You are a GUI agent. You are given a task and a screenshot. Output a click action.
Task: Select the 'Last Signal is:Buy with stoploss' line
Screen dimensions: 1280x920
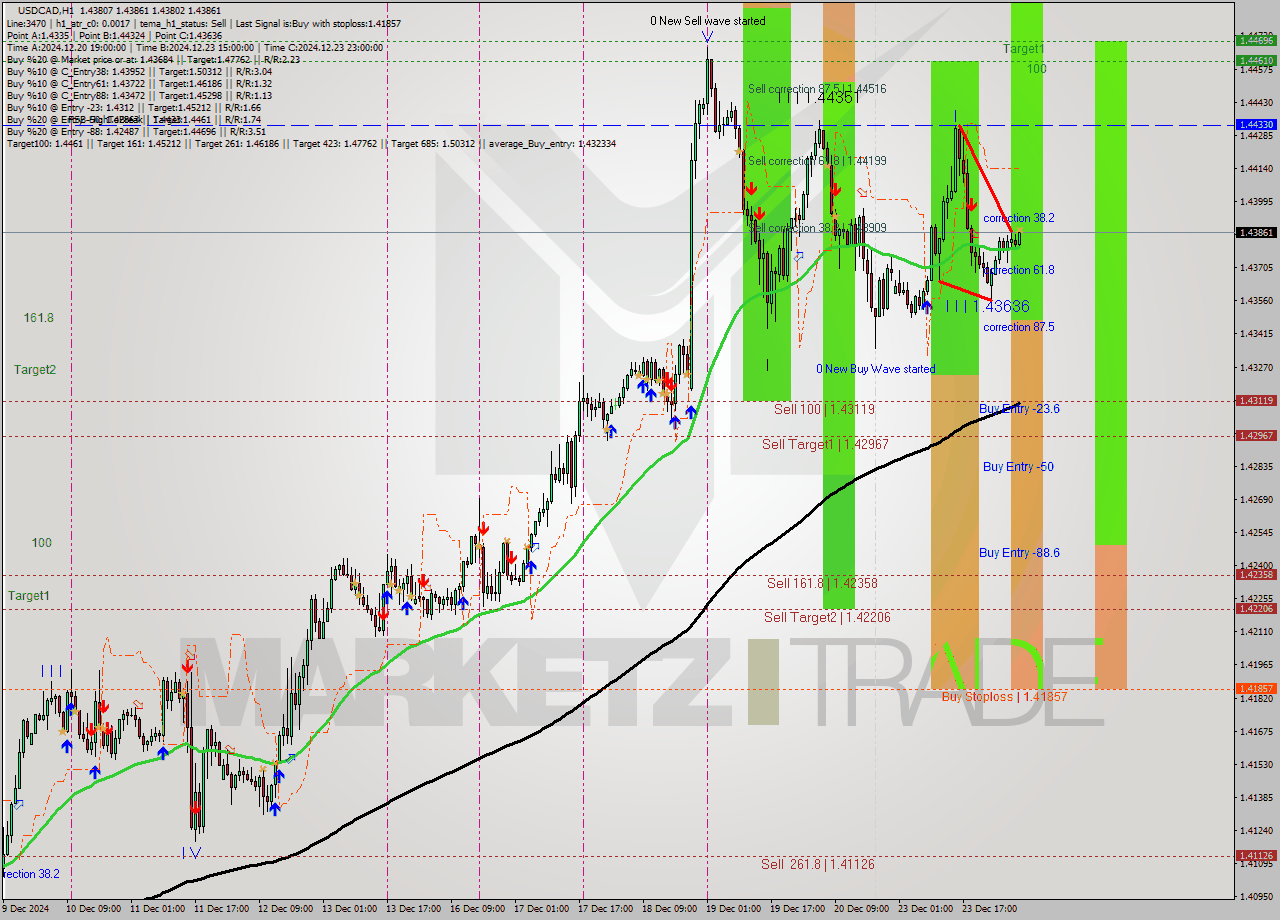tap(319, 22)
